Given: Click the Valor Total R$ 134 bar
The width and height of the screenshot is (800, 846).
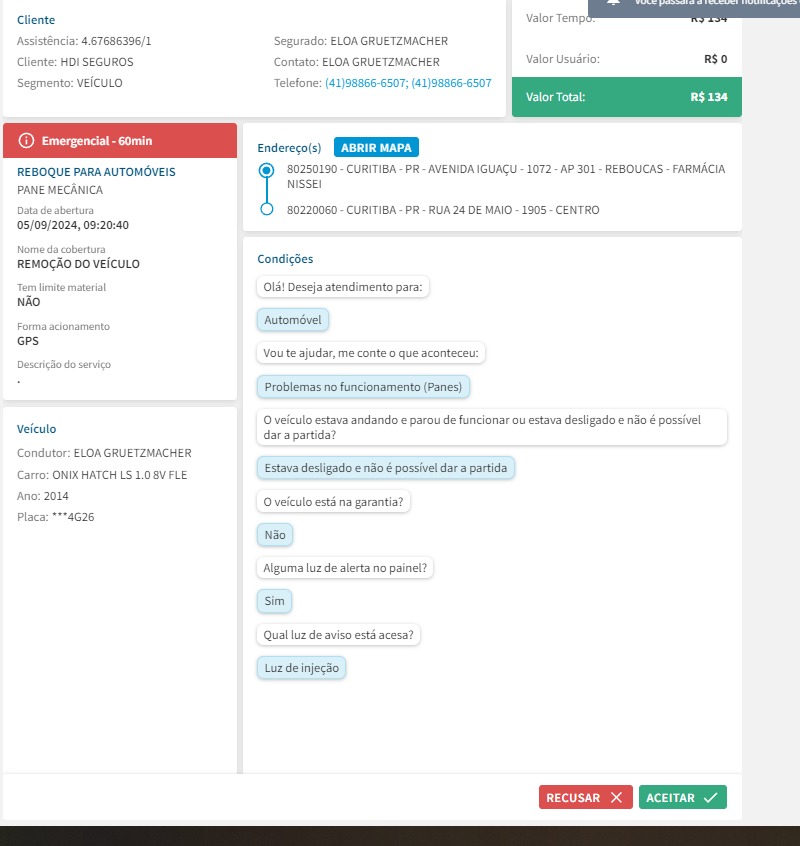Looking at the screenshot, I should pos(627,97).
